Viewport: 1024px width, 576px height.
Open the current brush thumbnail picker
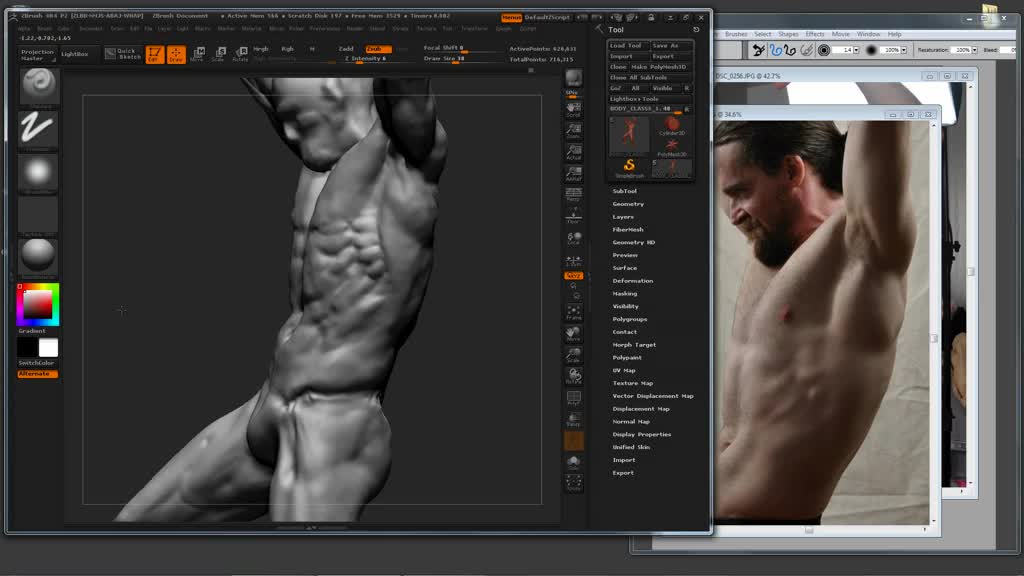39,87
